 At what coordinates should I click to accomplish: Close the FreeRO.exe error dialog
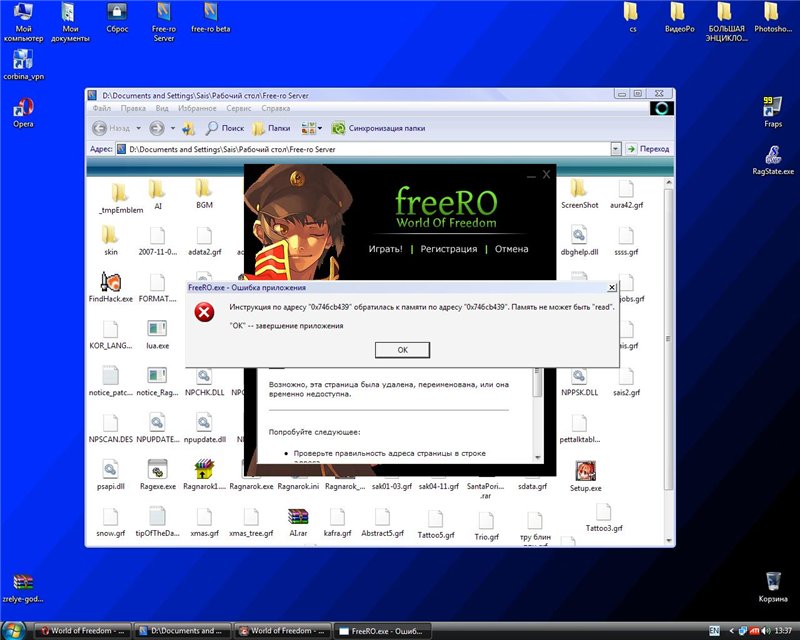pos(612,287)
